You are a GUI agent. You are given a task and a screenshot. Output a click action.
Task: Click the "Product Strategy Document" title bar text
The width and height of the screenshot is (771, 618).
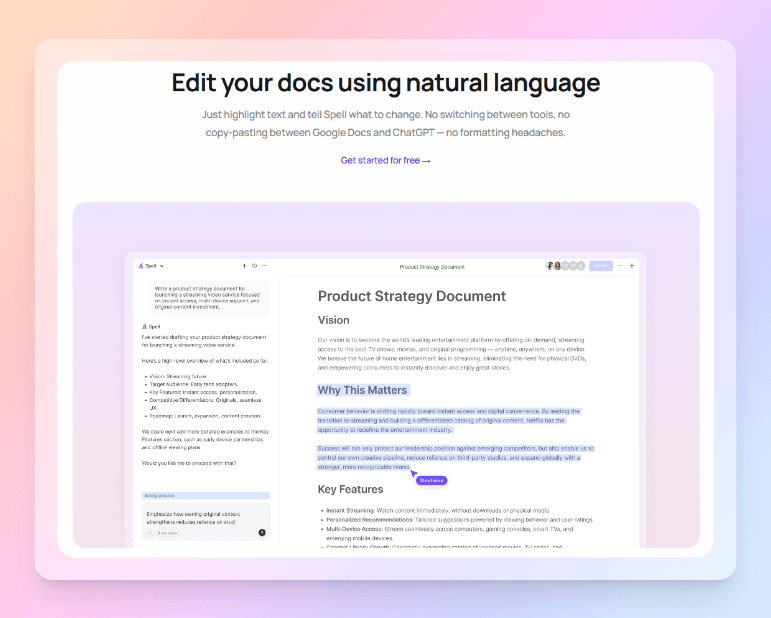click(432, 267)
